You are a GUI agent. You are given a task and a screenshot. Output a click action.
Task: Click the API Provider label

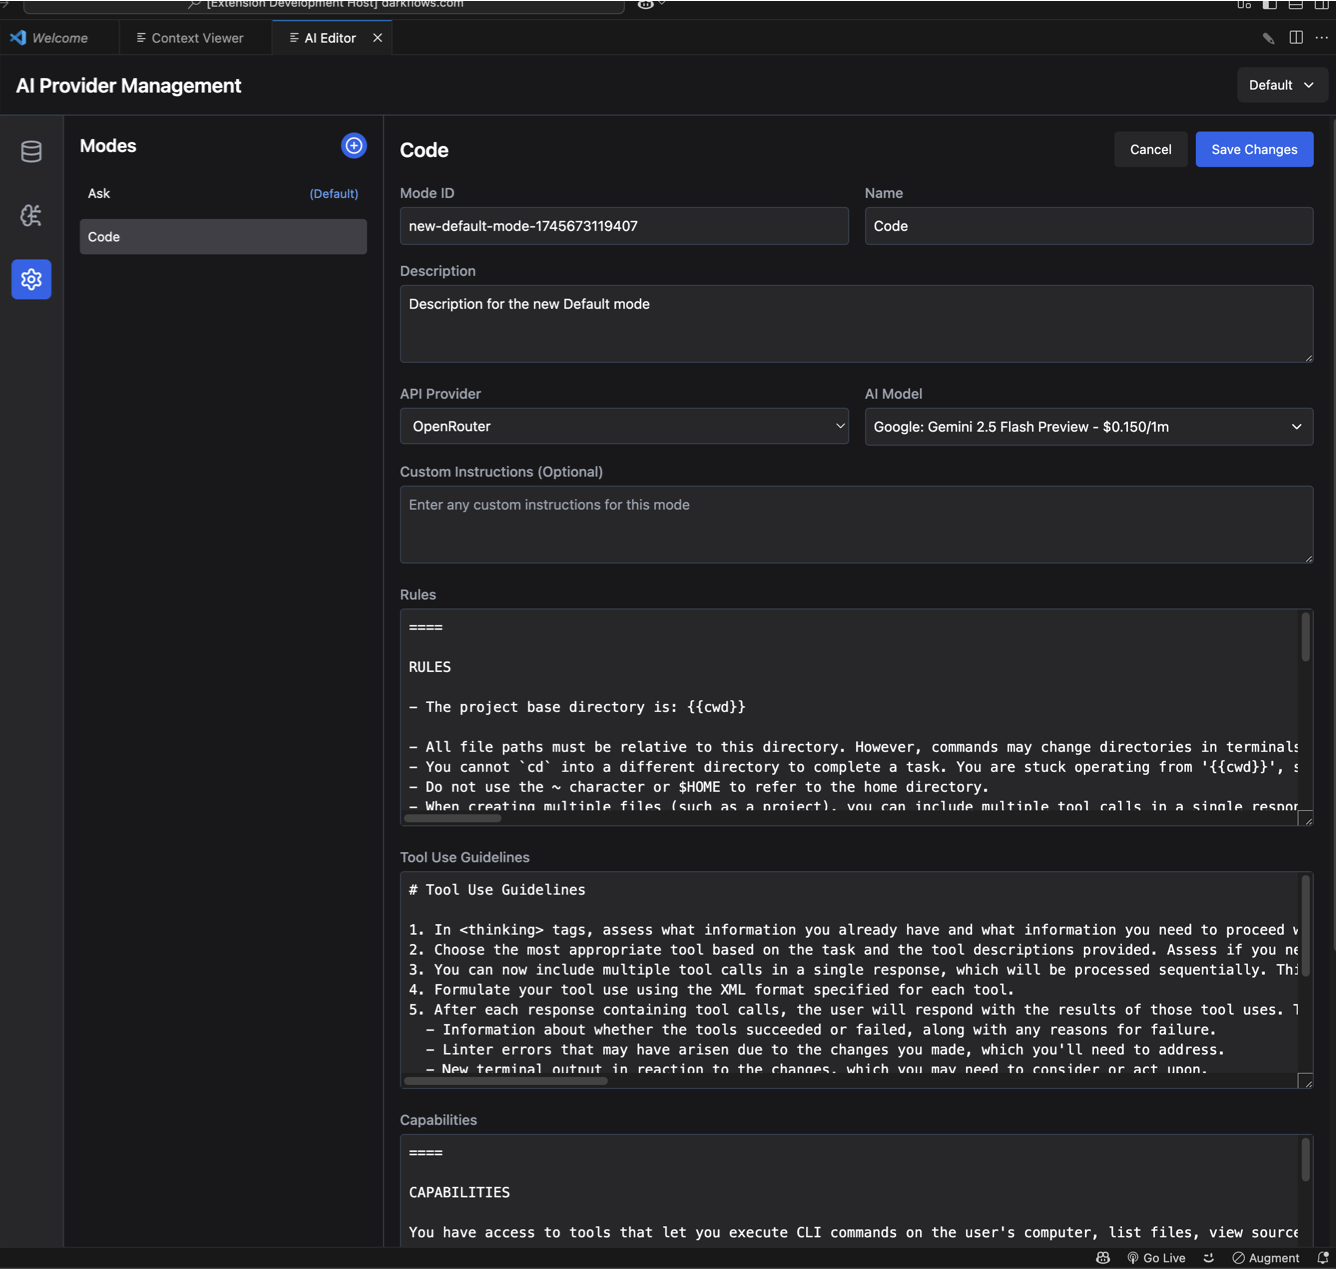tap(440, 394)
